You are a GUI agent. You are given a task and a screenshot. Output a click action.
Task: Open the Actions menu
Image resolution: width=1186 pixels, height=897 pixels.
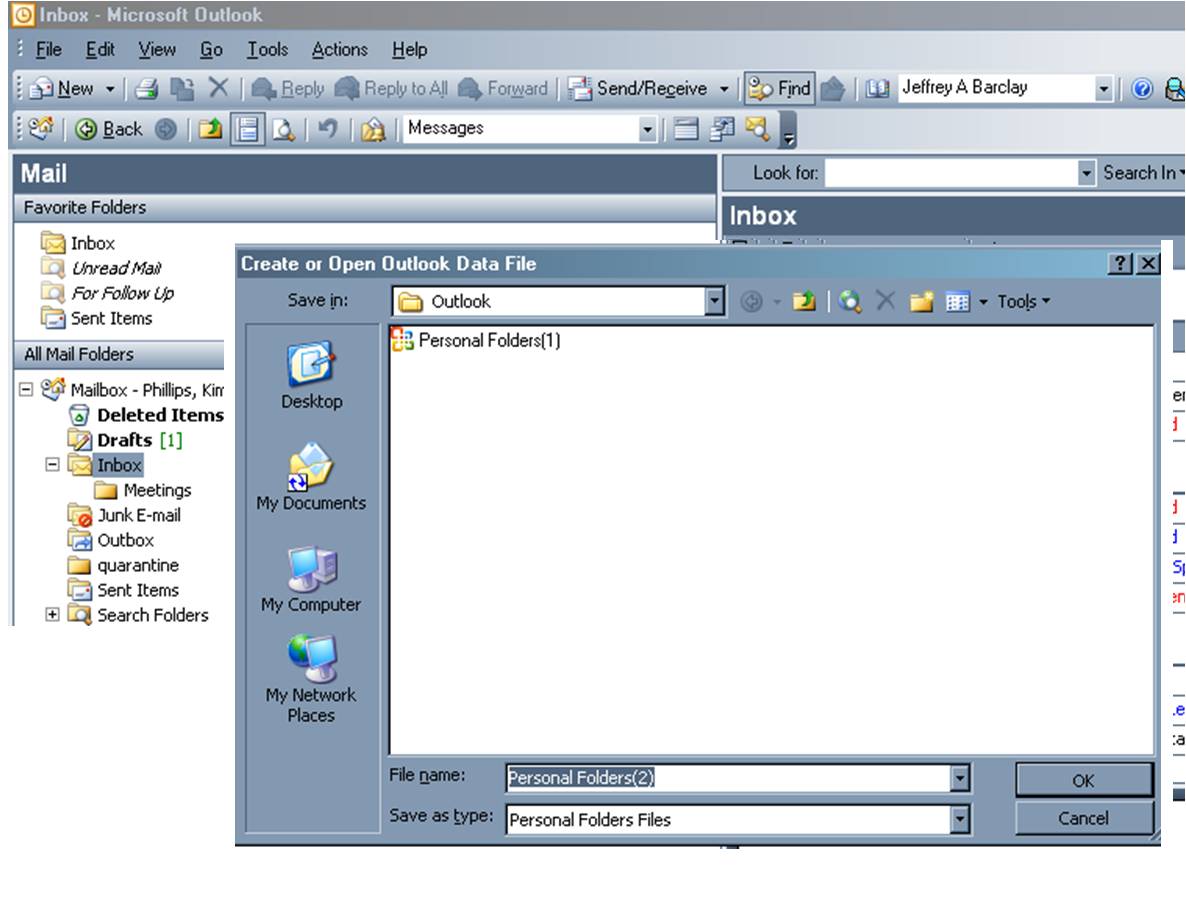[x=340, y=50]
